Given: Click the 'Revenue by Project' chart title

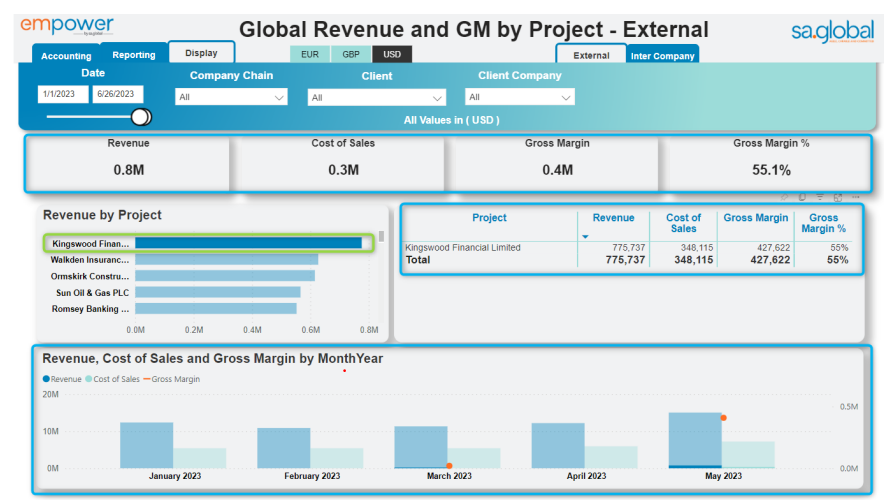Looking at the screenshot, I should coord(102,215).
